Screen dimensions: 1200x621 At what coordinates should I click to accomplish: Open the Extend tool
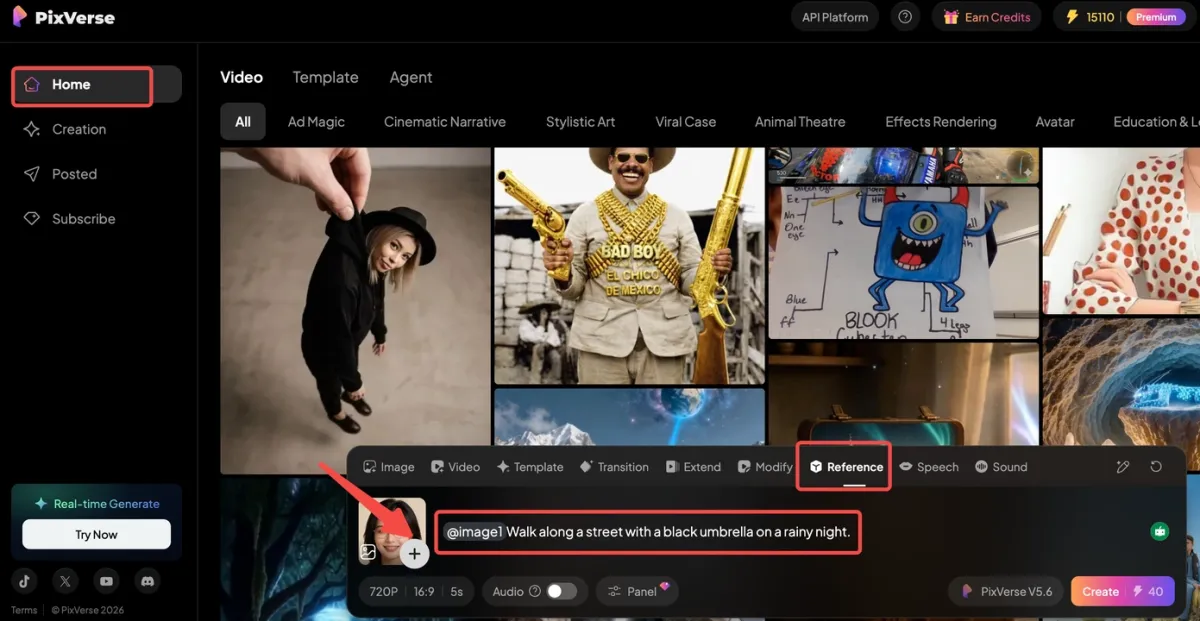693,466
